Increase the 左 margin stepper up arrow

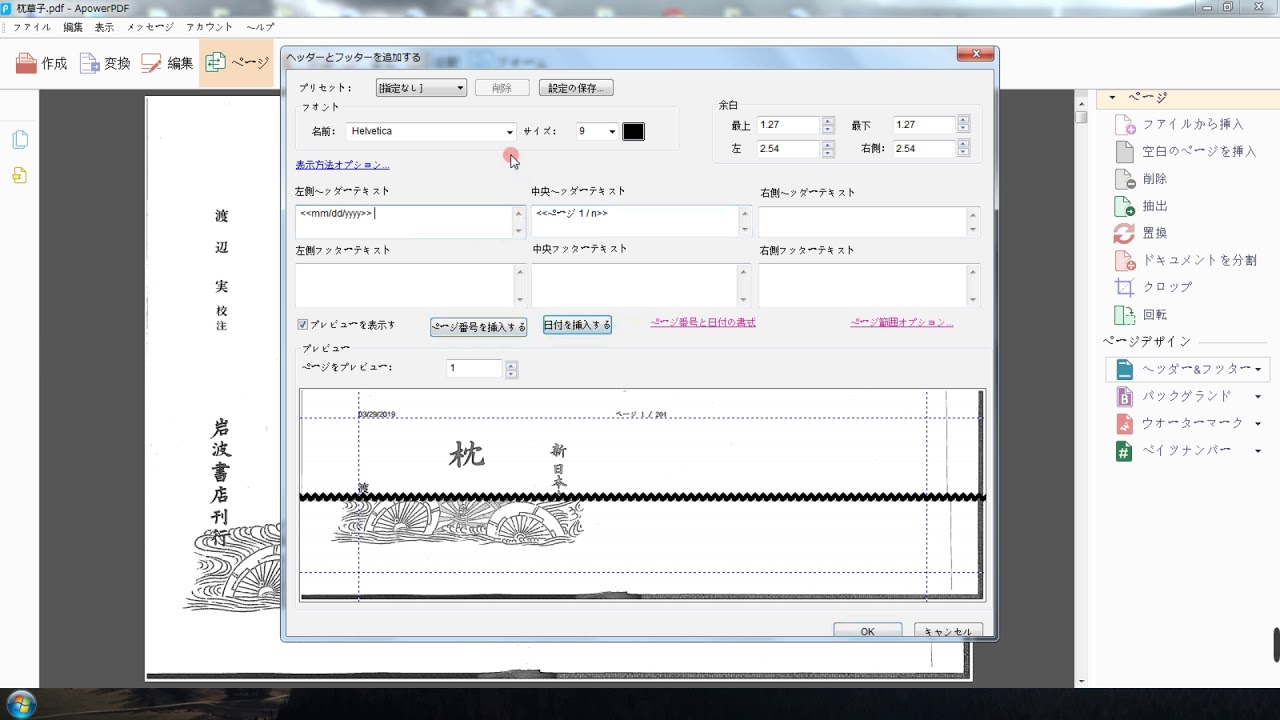tap(828, 144)
